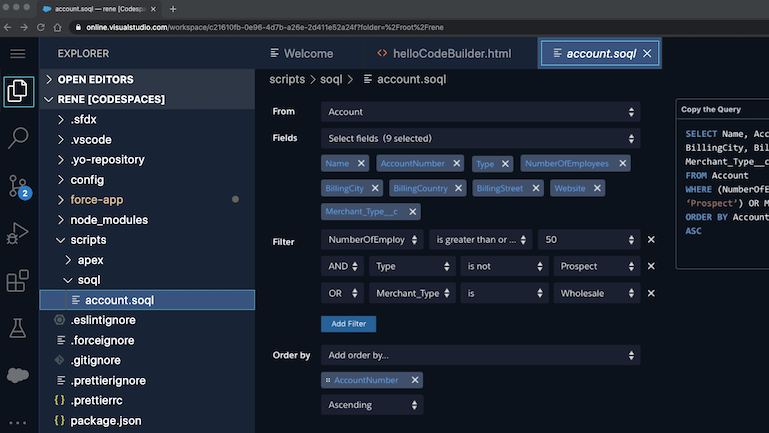Click the Add Filter button
The height and width of the screenshot is (433, 769).
tap(349, 324)
